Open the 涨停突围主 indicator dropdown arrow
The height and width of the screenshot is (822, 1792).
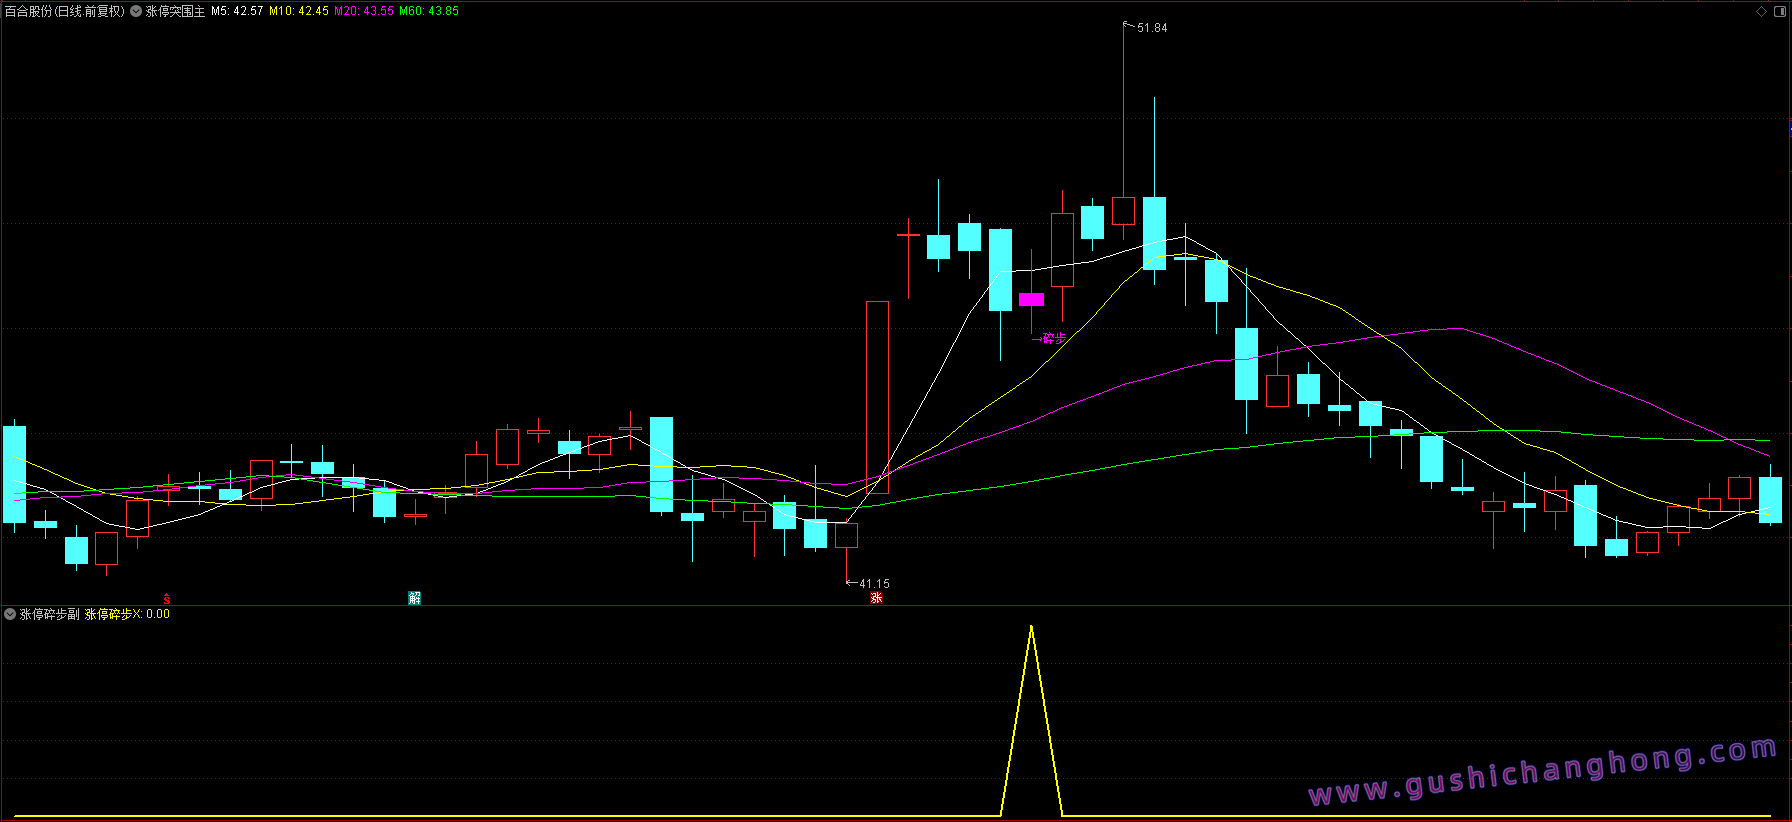[136, 11]
